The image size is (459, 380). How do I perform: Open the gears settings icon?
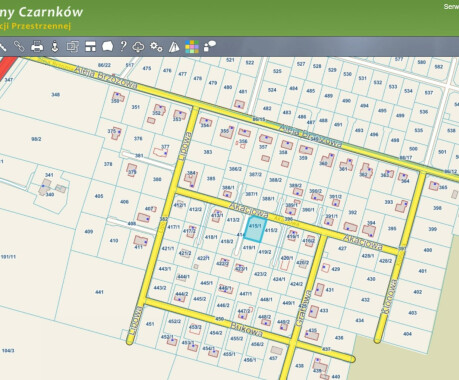(x=156, y=46)
